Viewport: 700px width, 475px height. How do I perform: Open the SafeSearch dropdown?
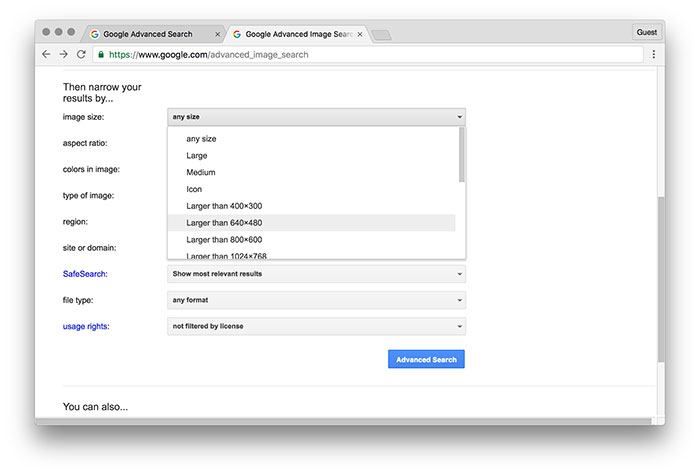pyautogui.click(x=315, y=273)
